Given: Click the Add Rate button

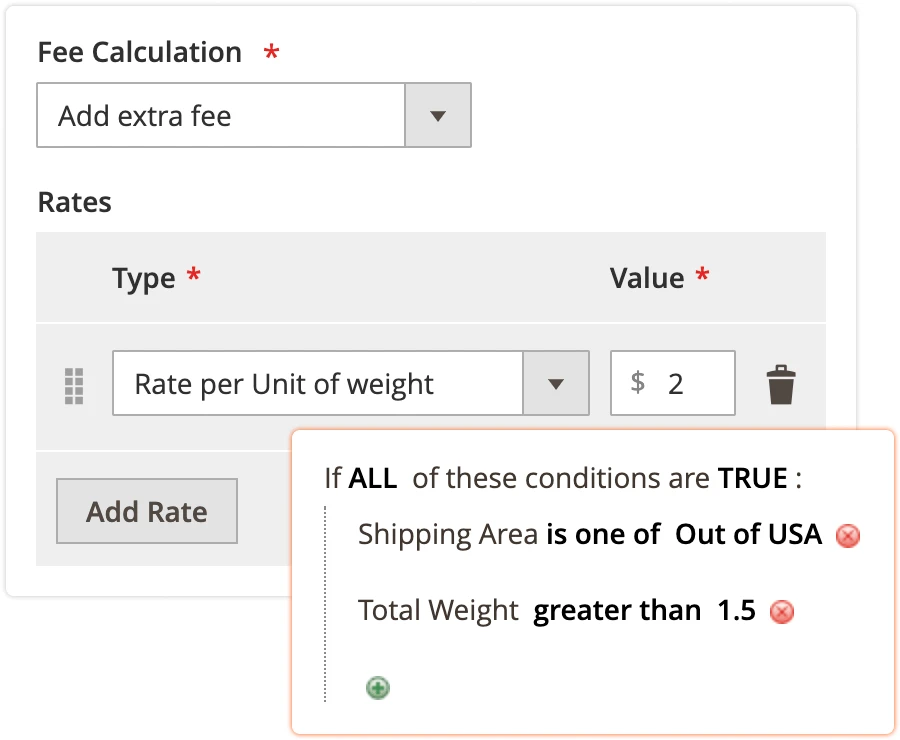Looking at the screenshot, I should (x=146, y=511).
